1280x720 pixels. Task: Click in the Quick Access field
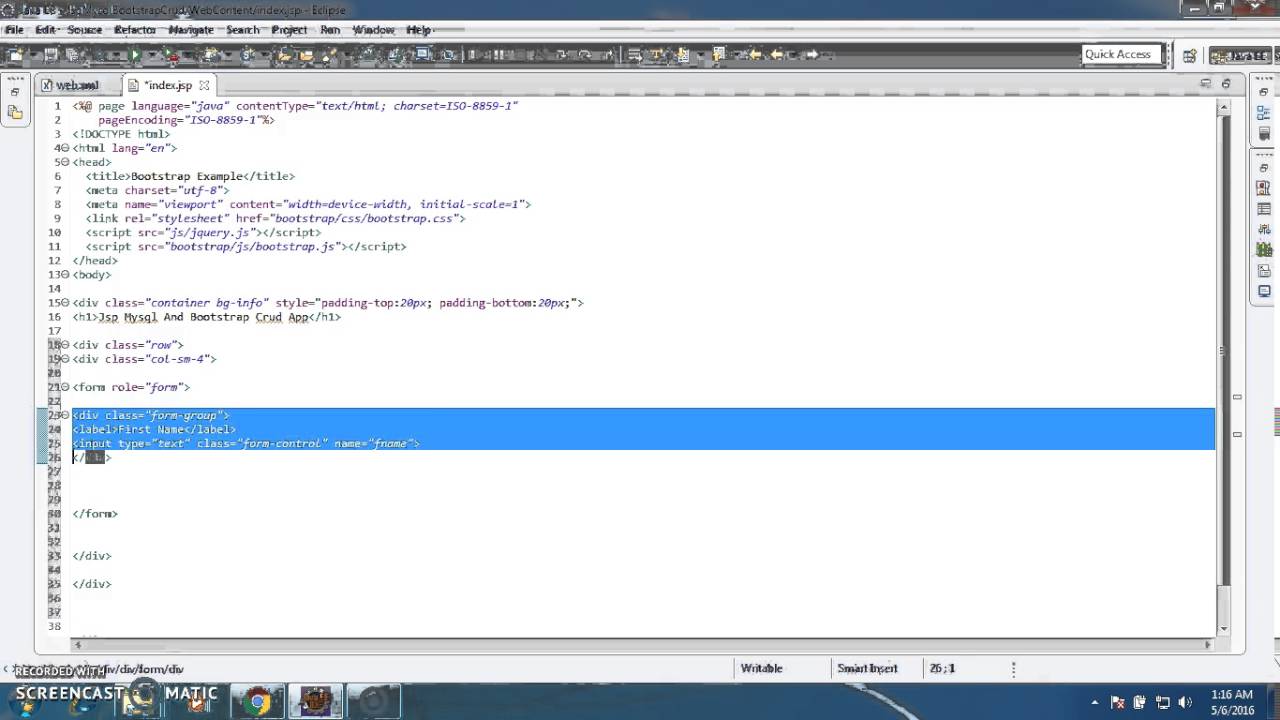1122,54
